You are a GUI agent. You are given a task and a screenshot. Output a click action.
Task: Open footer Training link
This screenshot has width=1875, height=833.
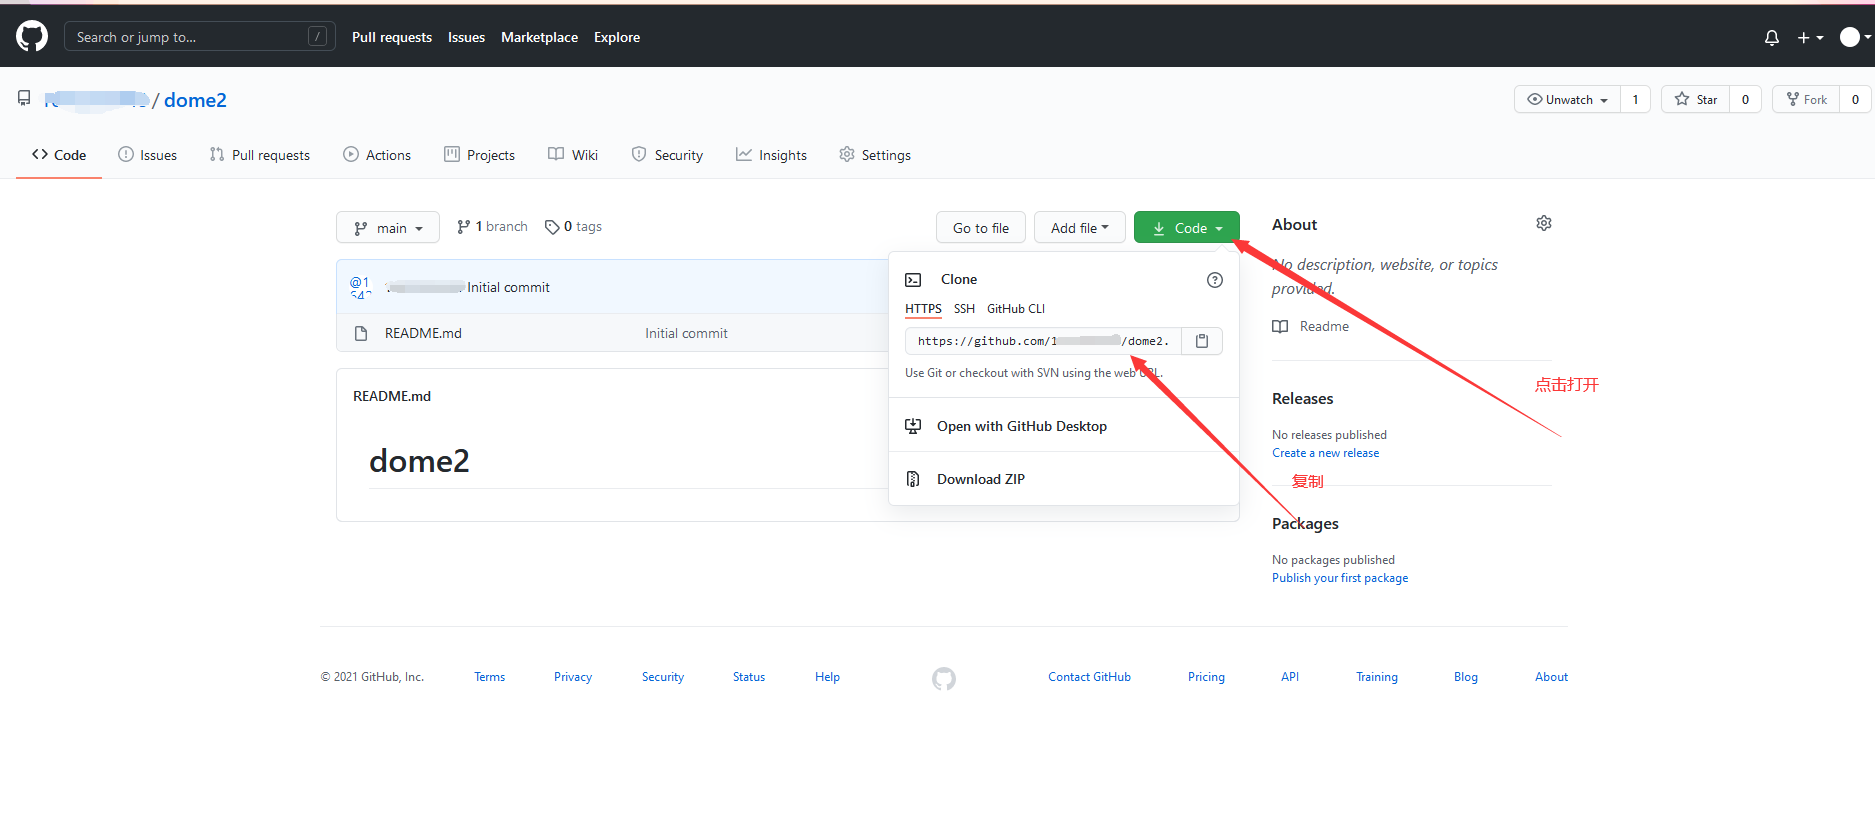(x=1377, y=677)
